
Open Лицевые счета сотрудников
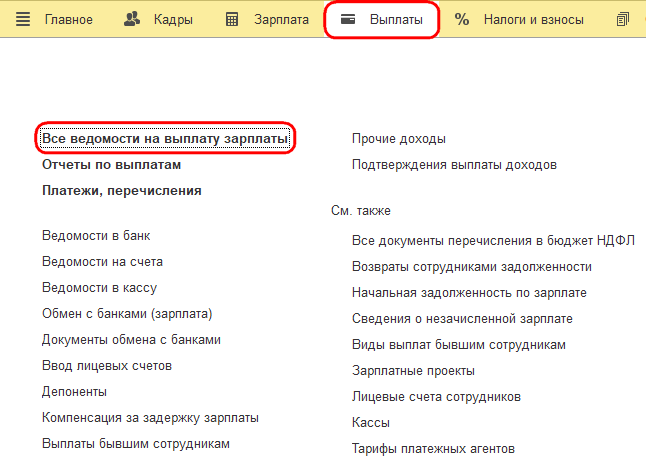pyautogui.click(x=436, y=397)
